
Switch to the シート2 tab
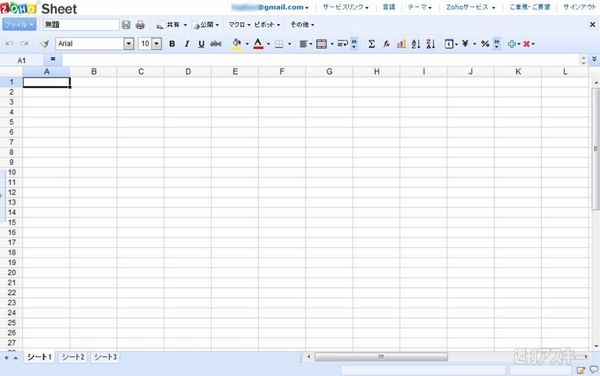(x=73, y=357)
